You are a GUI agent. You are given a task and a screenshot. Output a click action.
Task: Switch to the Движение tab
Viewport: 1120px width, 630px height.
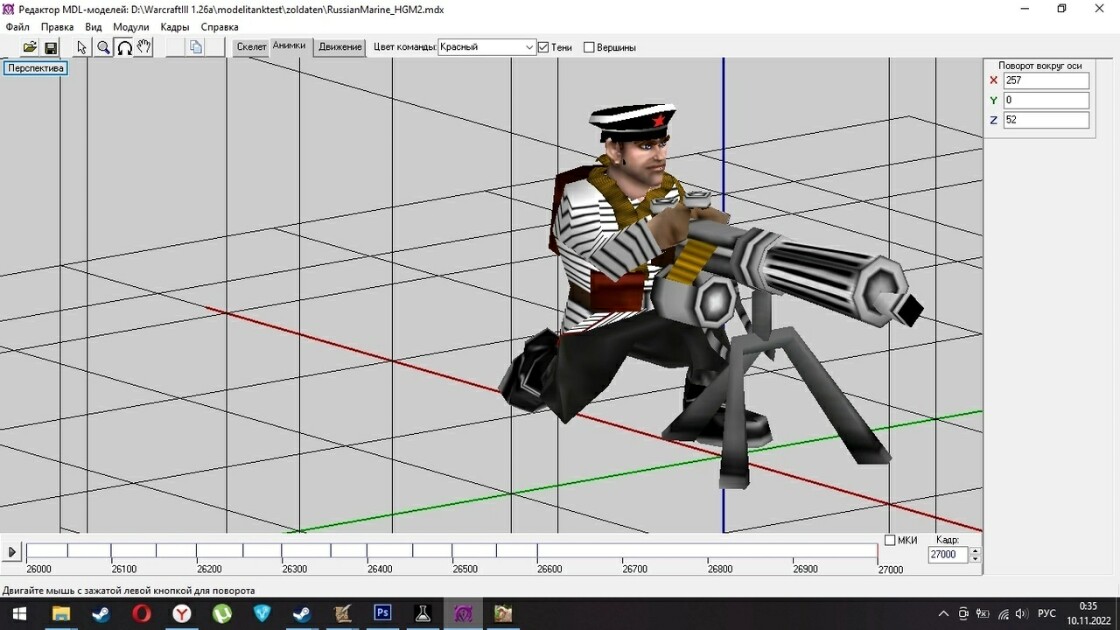point(339,47)
